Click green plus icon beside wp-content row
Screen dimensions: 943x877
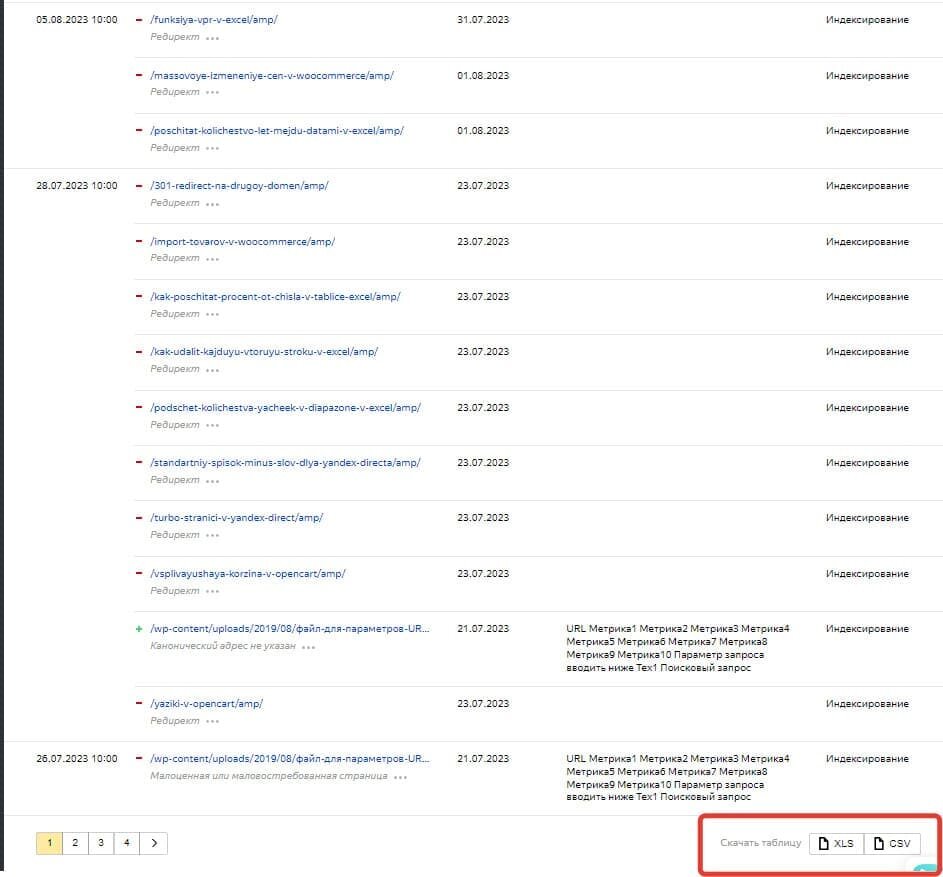(x=139, y=629)
